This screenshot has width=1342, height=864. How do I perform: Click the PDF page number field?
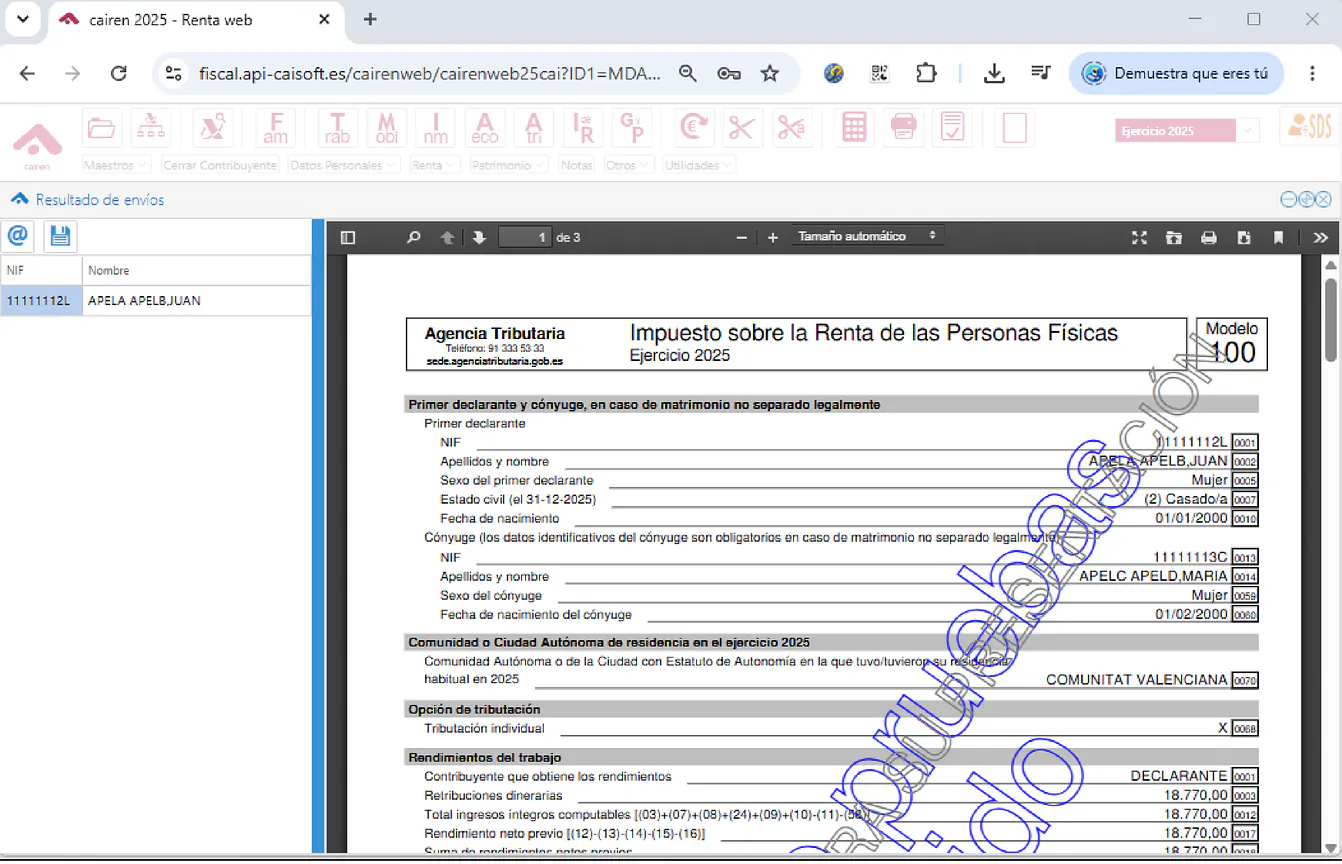pyautogui.click(x=525, y=237)
